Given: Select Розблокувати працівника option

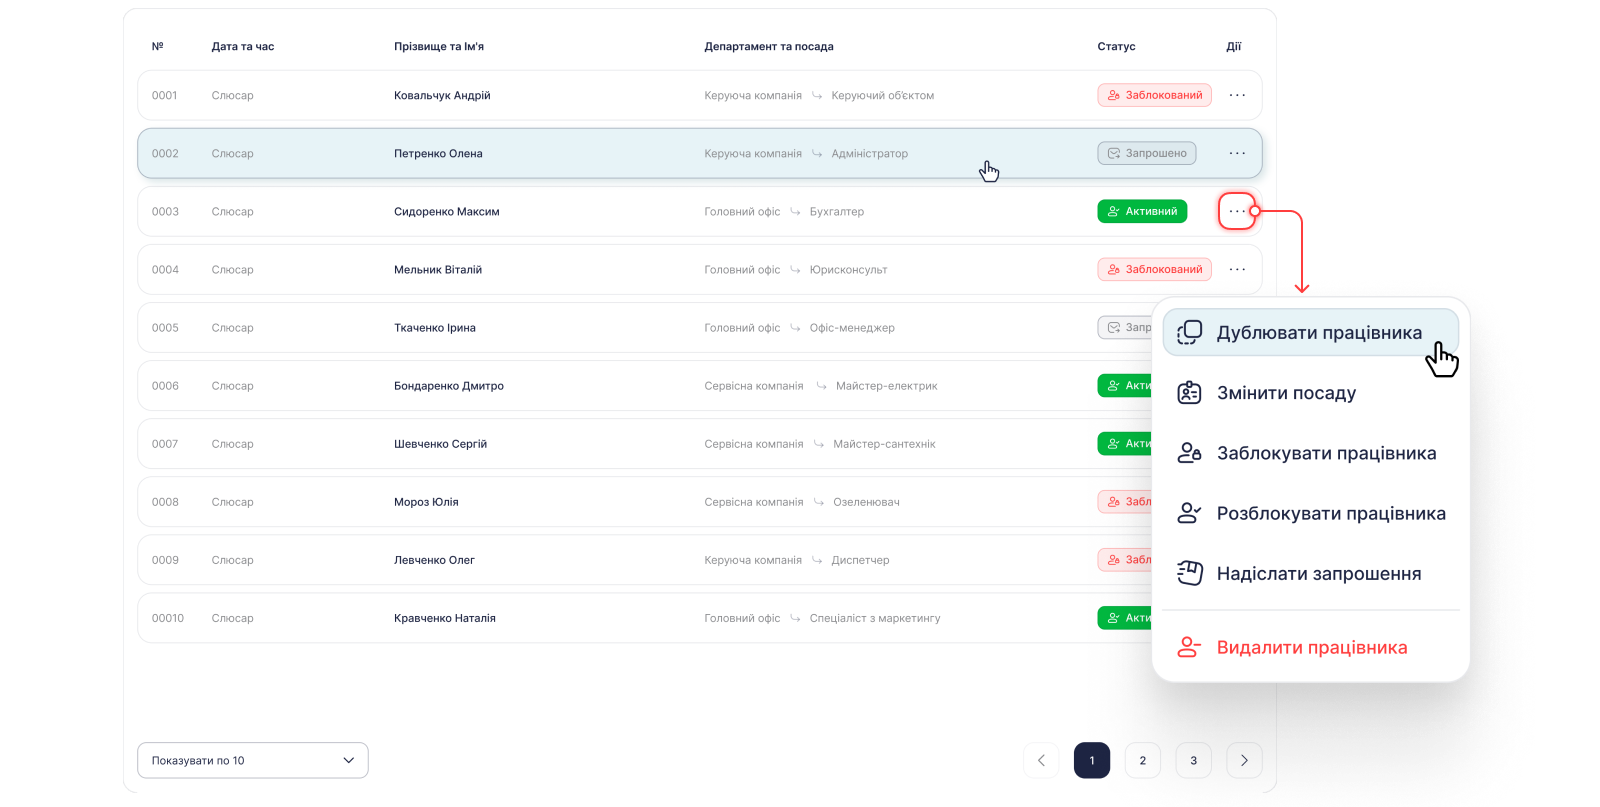Looking at the screenshot, I should (1310, 513).
